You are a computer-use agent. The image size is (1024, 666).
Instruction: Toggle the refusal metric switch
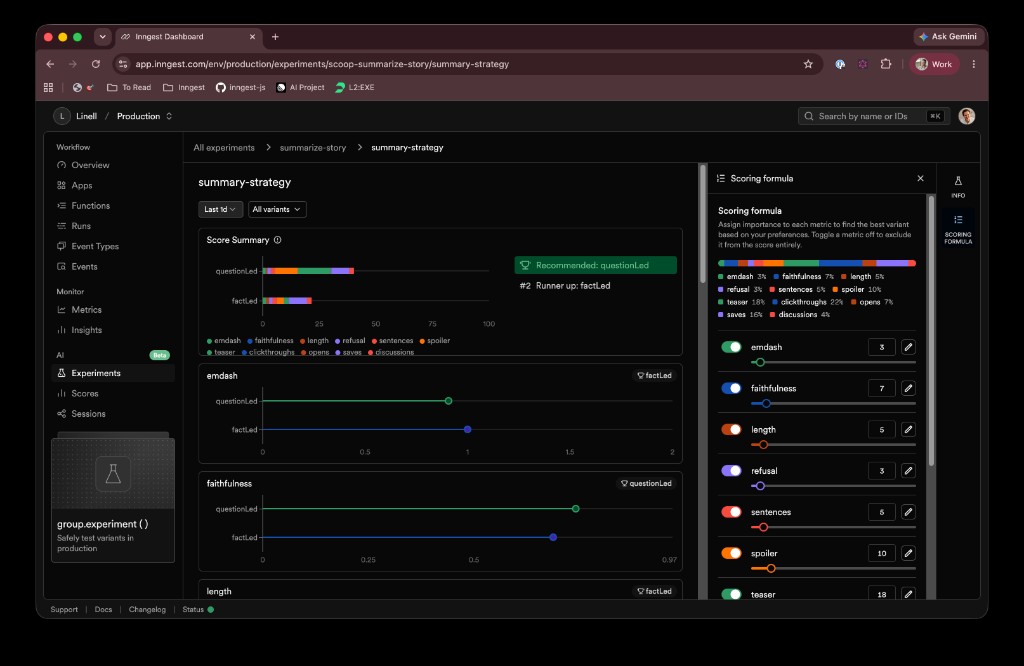[731, 470]
